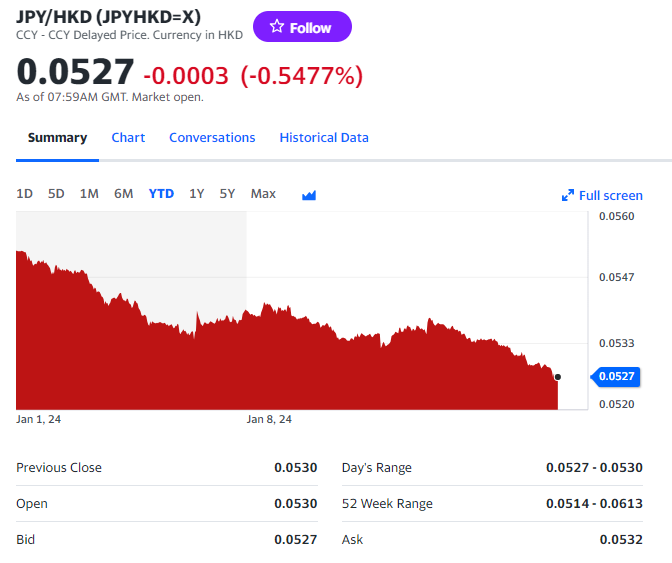Click the 52 Week Range row
The image size is (672, 563).
point(492,504)
